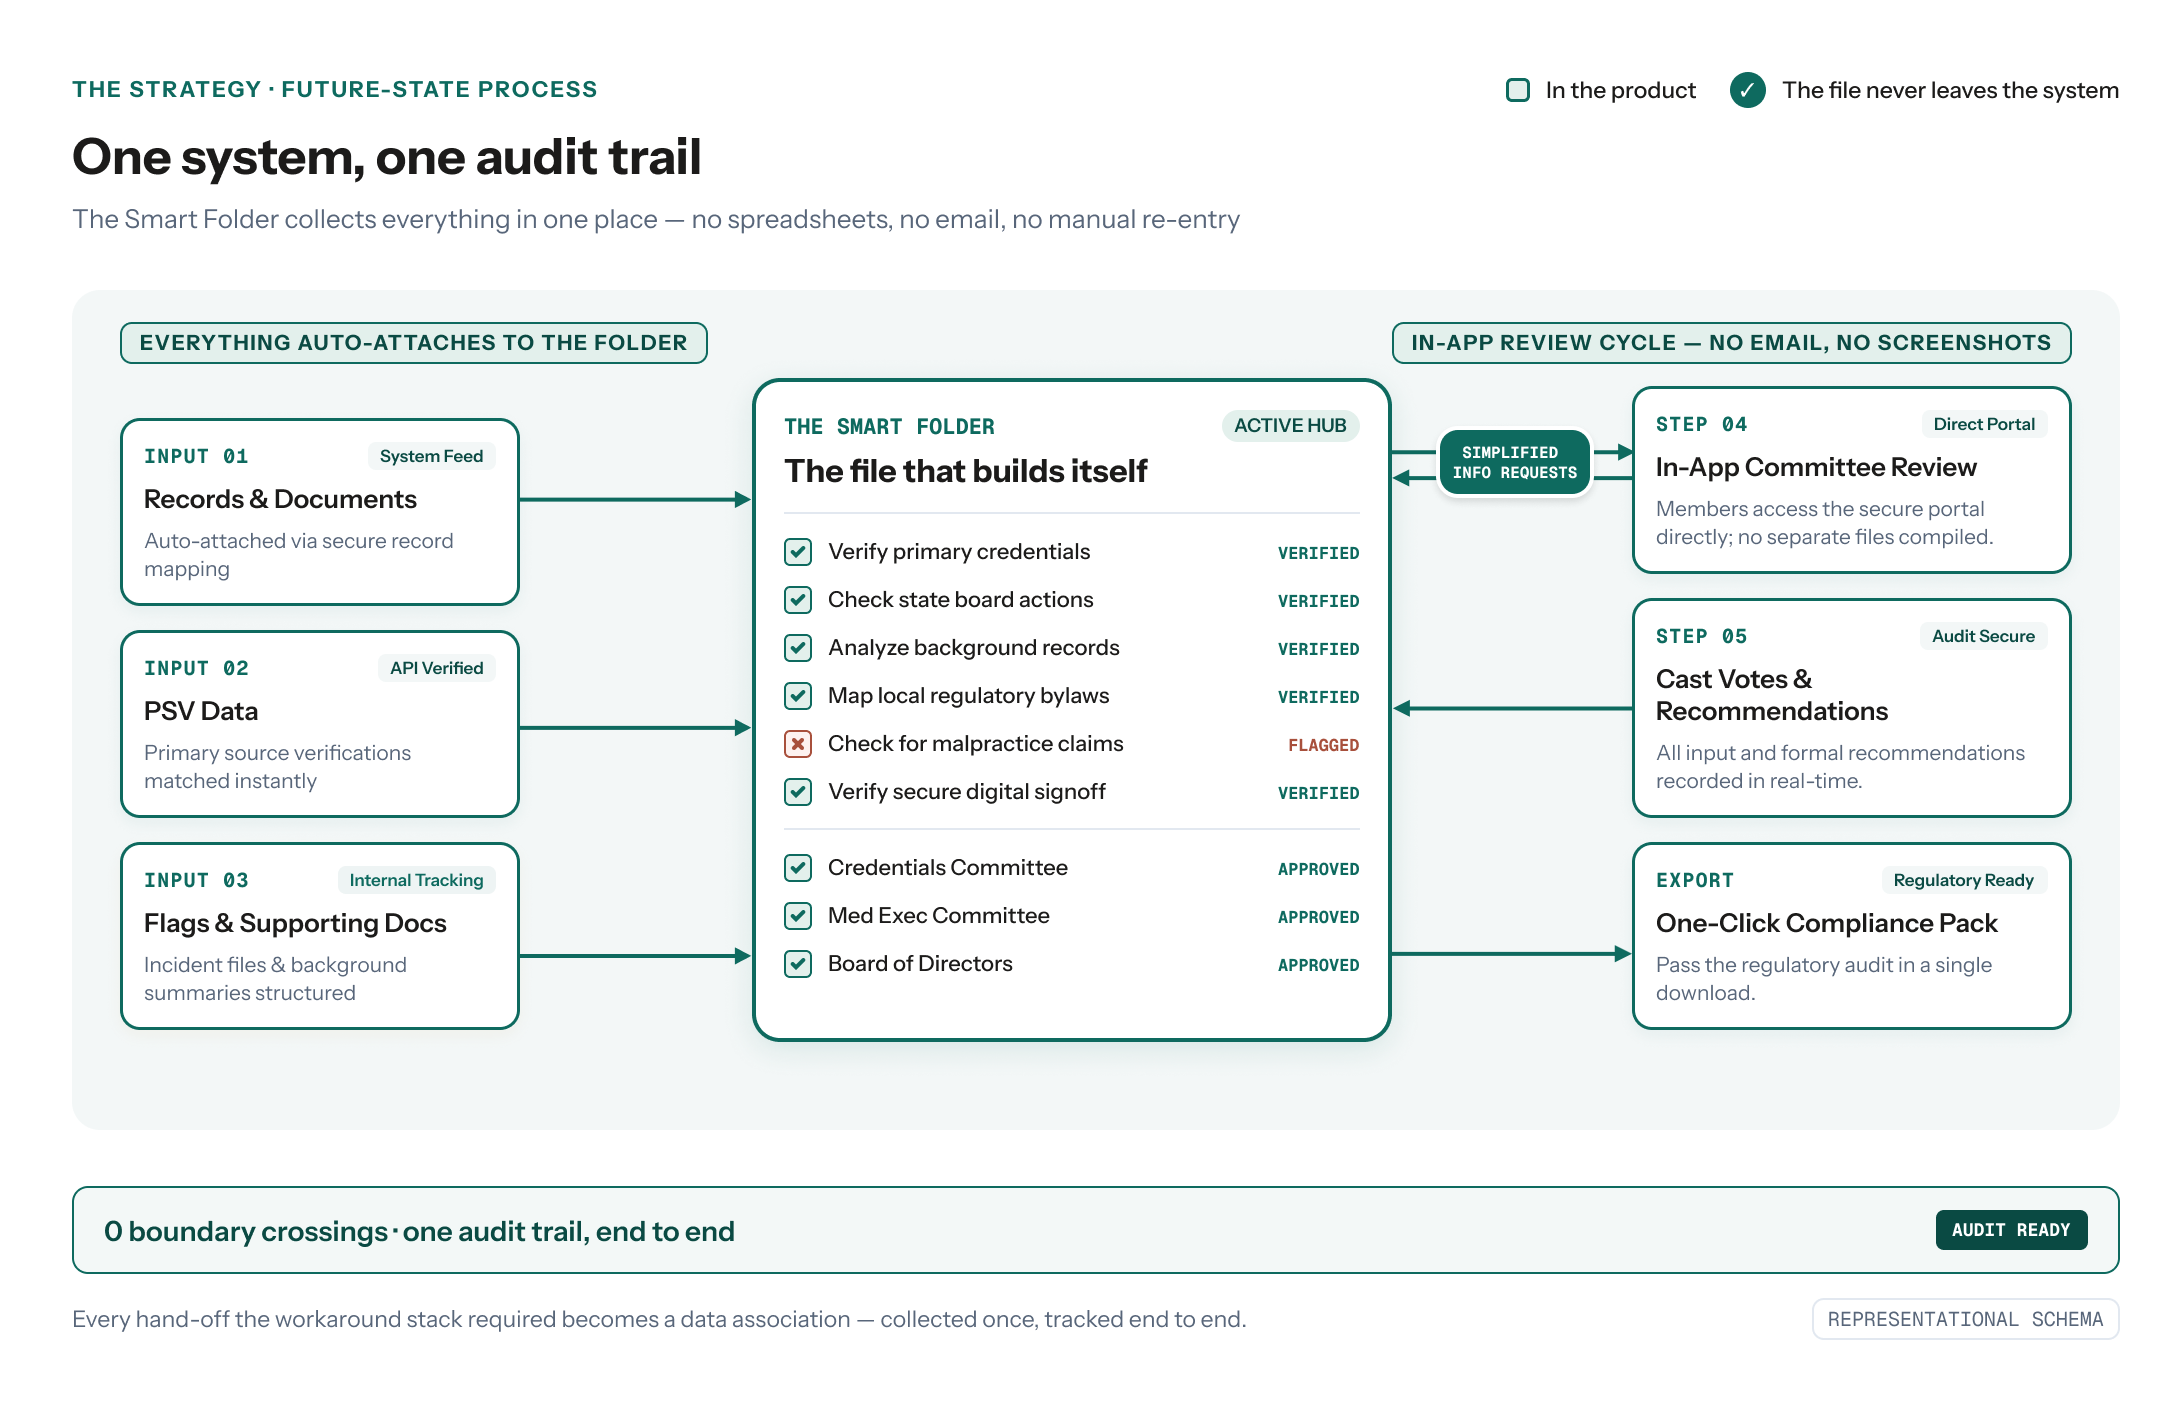Select the Regulatory Ready tag

1963,880
